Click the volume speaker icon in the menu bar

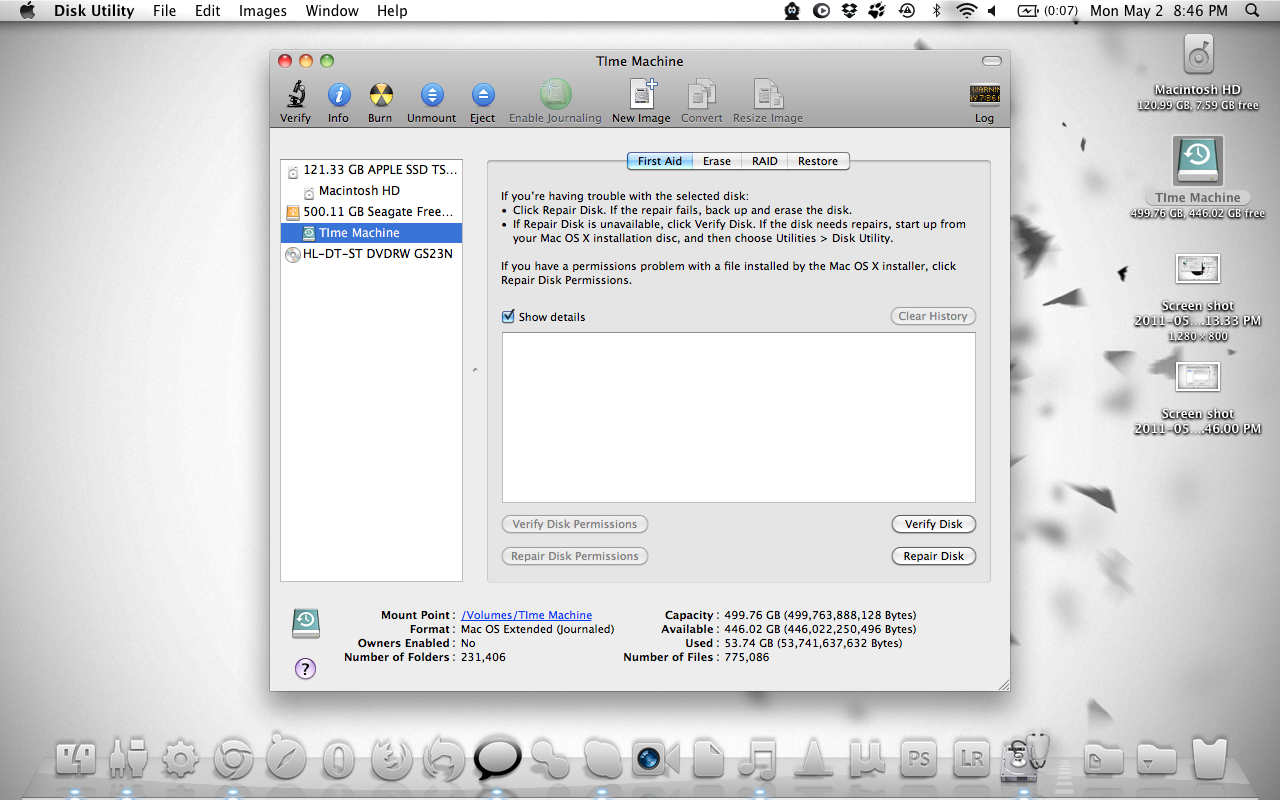coord(992,11)
